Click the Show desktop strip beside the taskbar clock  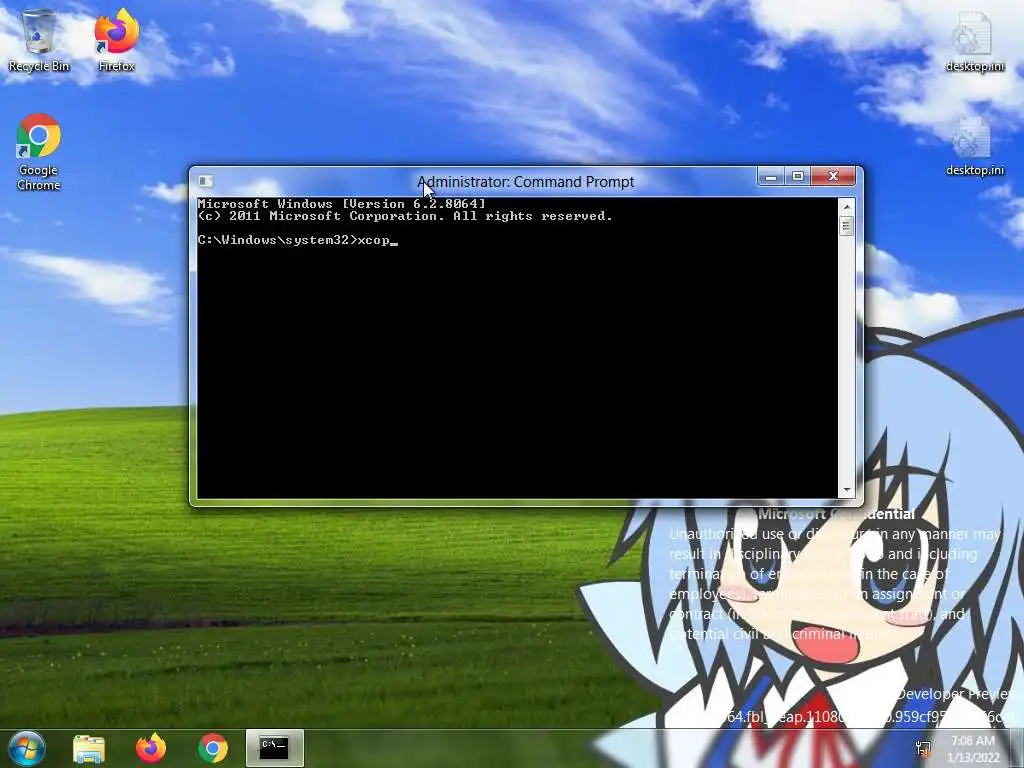1016,748
